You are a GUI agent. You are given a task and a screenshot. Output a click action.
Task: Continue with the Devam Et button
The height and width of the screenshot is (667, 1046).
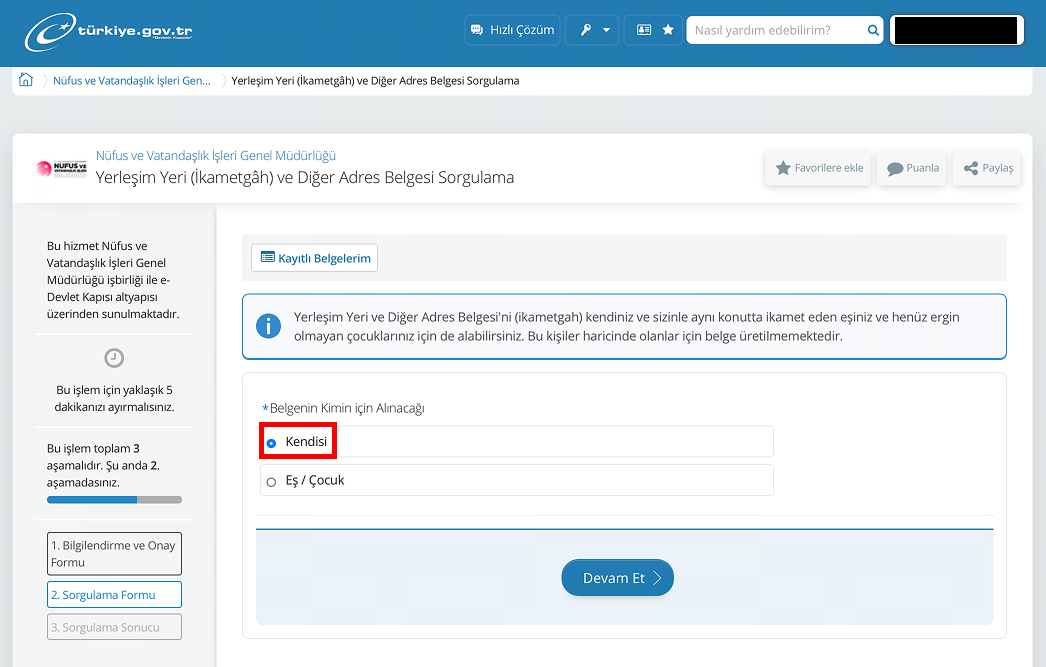tap(617, 578)
